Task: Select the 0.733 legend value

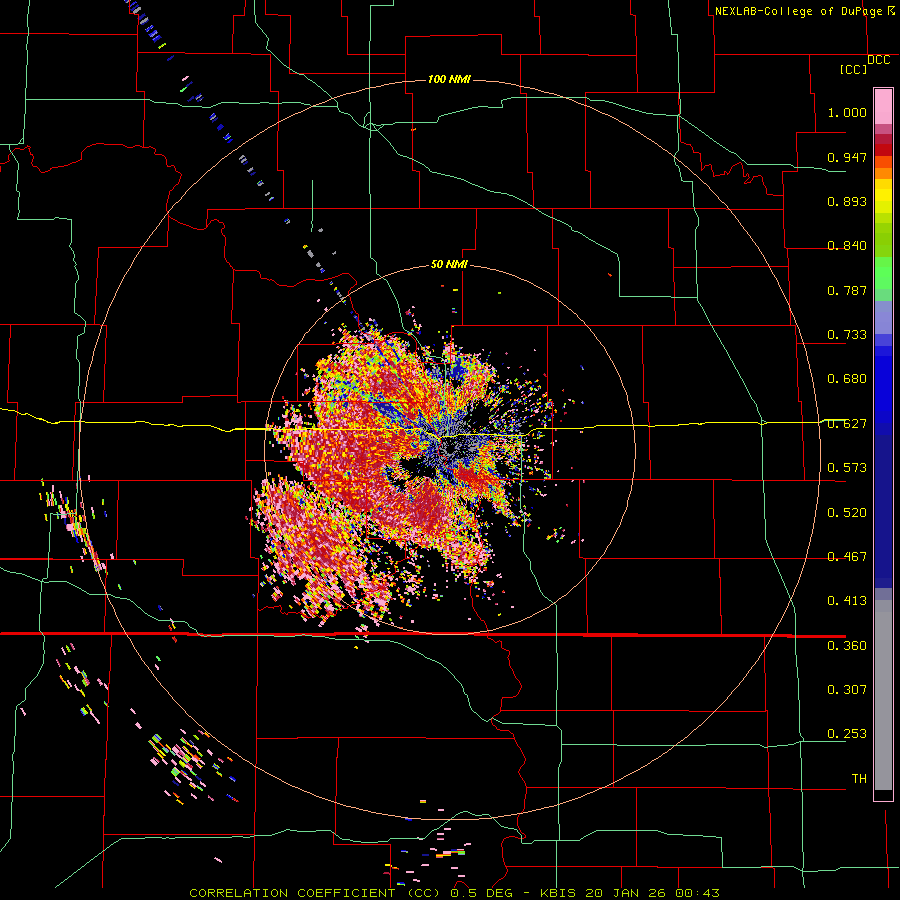Action: tap(847, 335)
